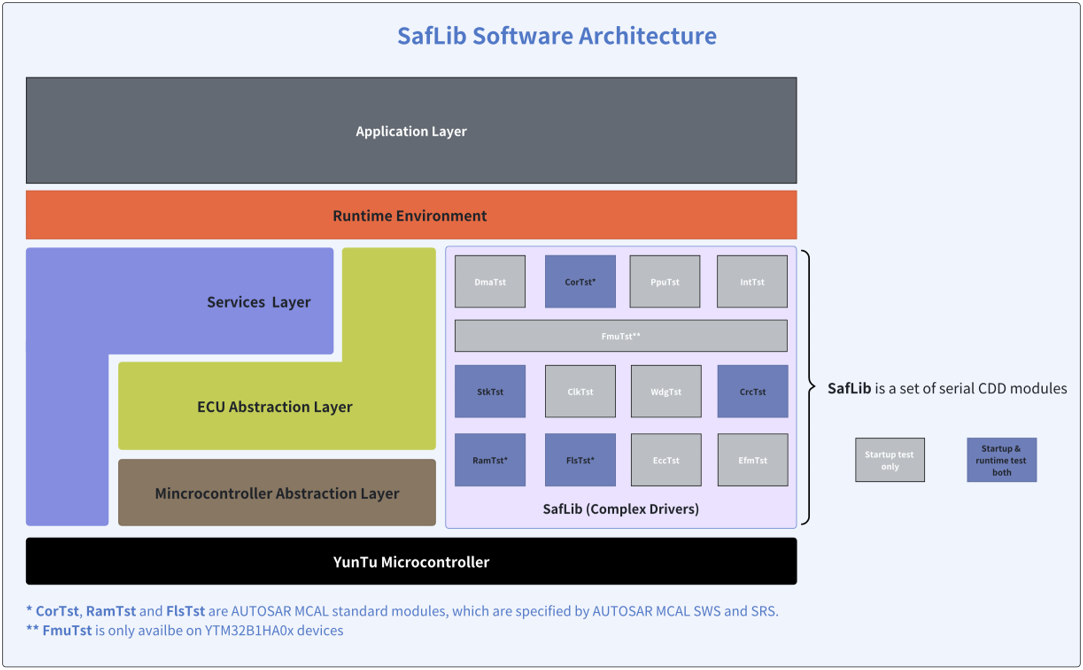Screen dimensions: 1083x670
Task: Click the 'SafLib Software Architecture' title
Action: [x=557, y=36]
